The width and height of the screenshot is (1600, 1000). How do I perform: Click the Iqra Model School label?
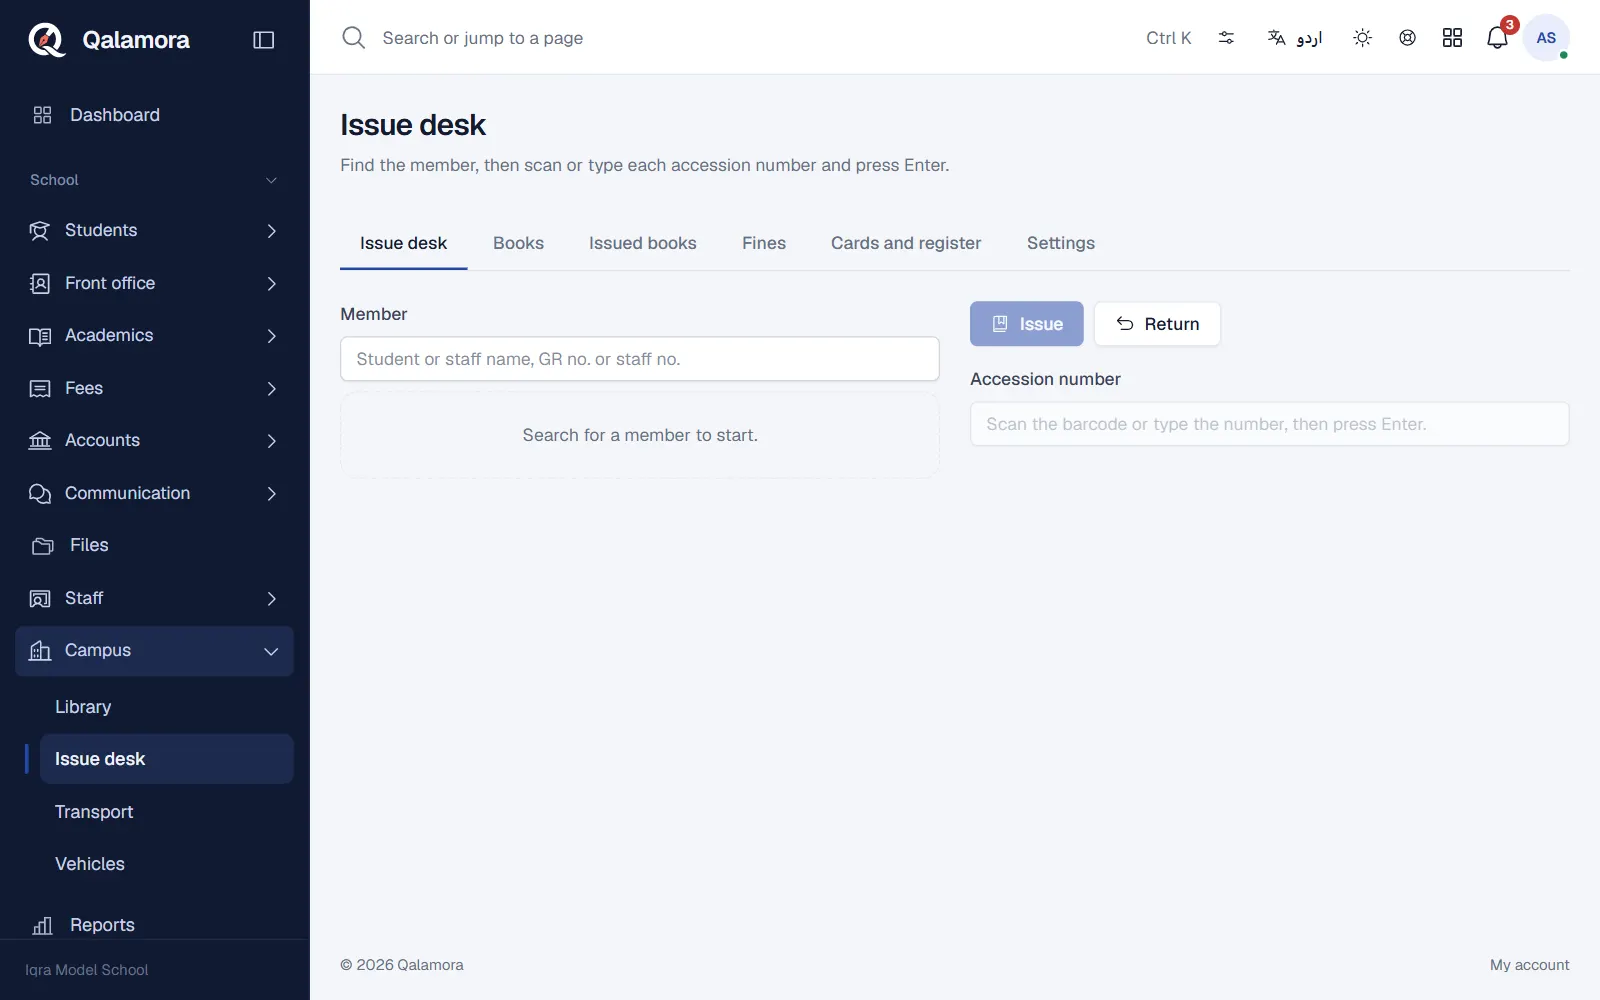[86, 970]
